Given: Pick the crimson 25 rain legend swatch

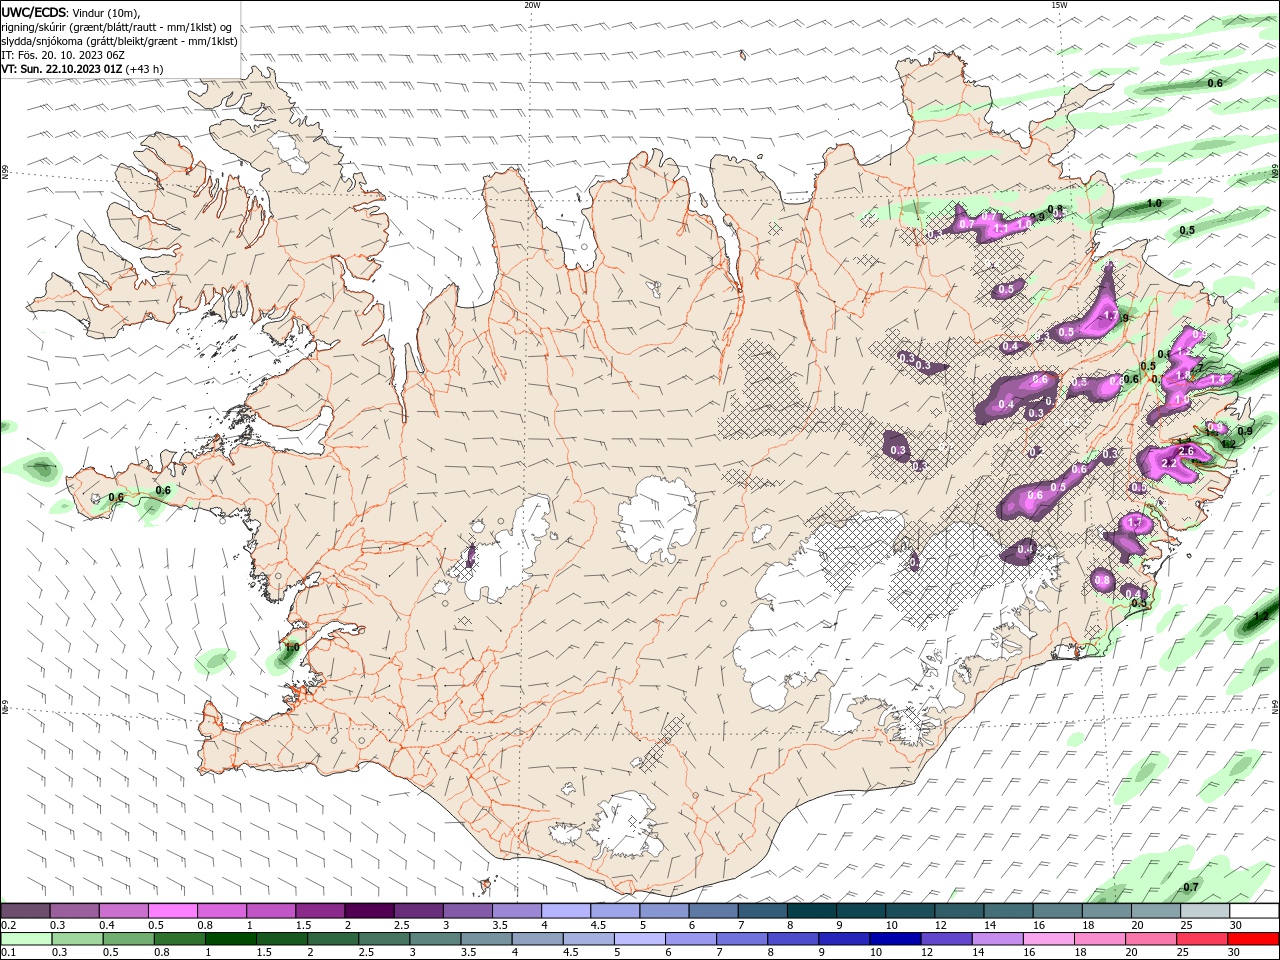Looking at the screenshot, I should pos(1202,939).
